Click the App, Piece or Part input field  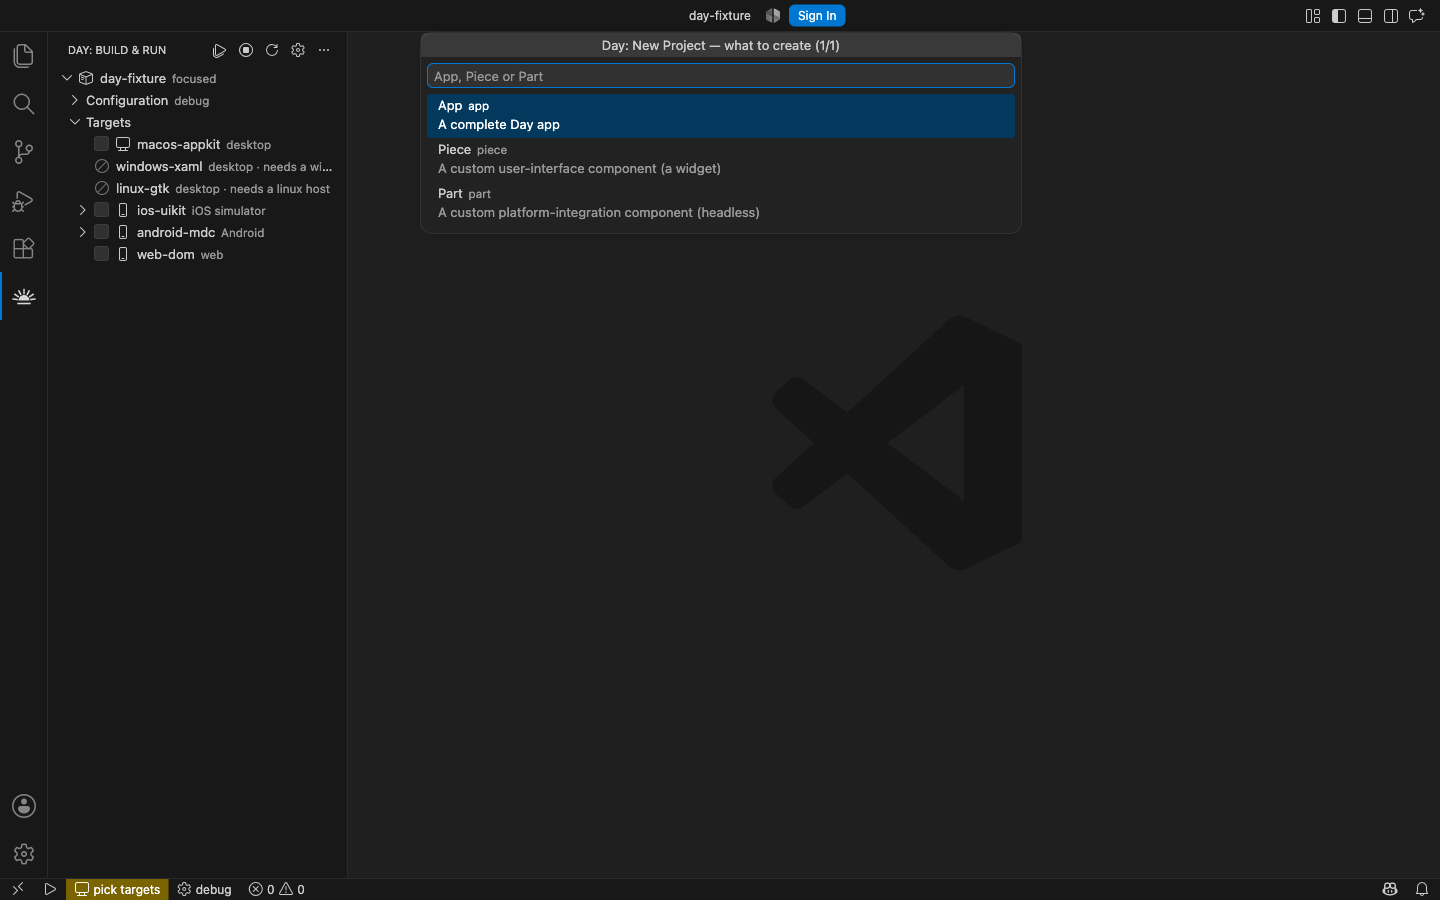coord(721,76)
